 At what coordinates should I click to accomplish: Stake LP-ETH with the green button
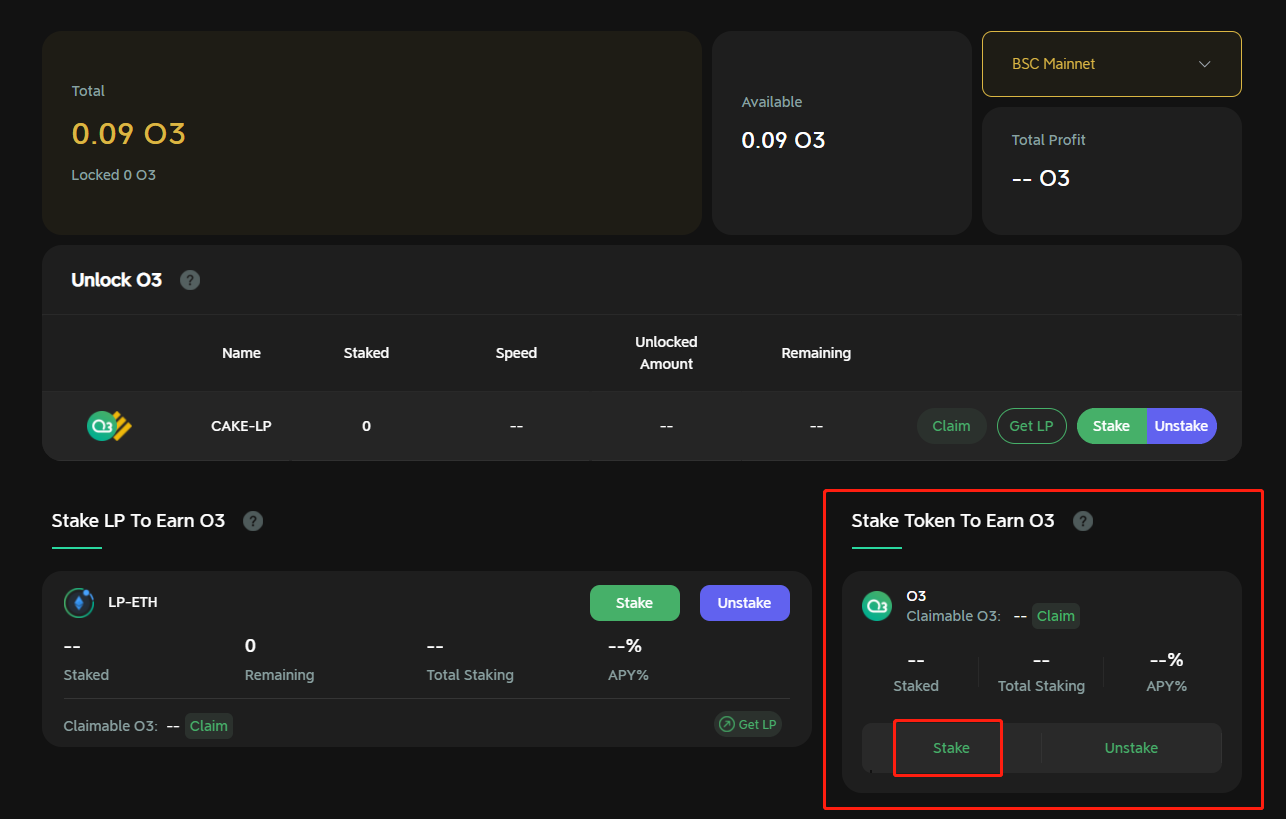[x=635, y=603]
